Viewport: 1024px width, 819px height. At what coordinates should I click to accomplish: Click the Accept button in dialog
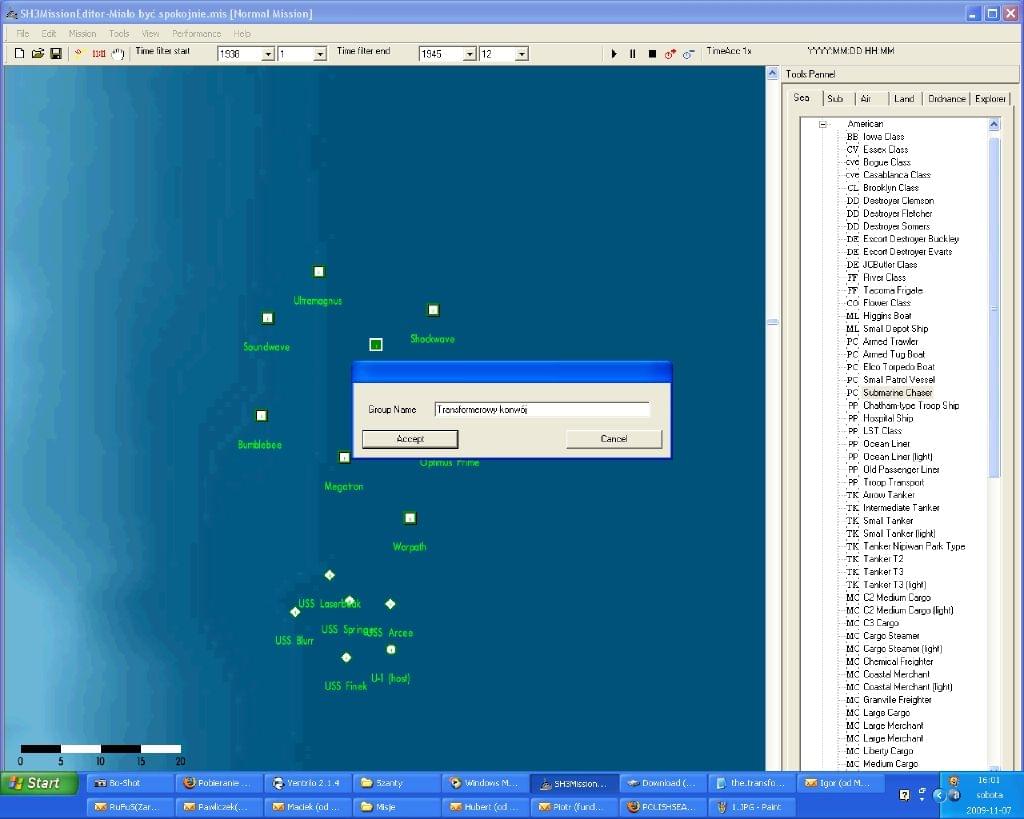coord(410,439)
